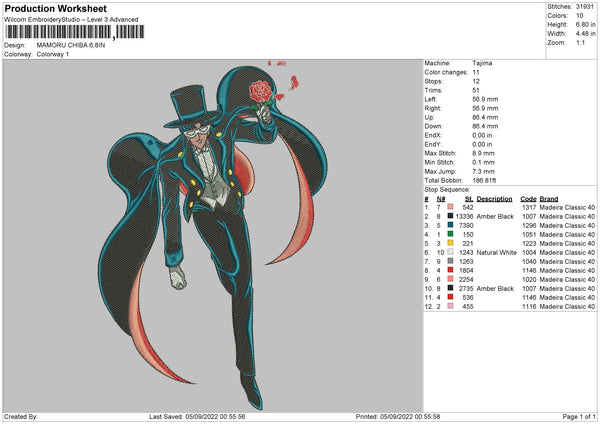This screenshot has width=600, height=424.
Task: Click thread code '1296'
Action: coord(529,225)
